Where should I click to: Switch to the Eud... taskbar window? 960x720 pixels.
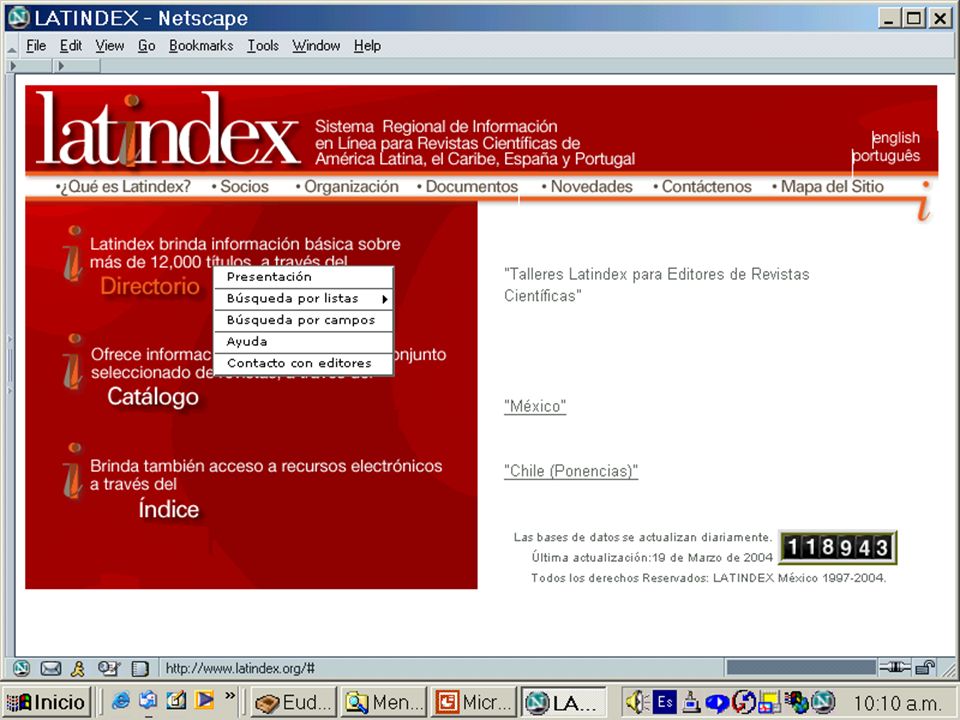(x=295, y=702)
